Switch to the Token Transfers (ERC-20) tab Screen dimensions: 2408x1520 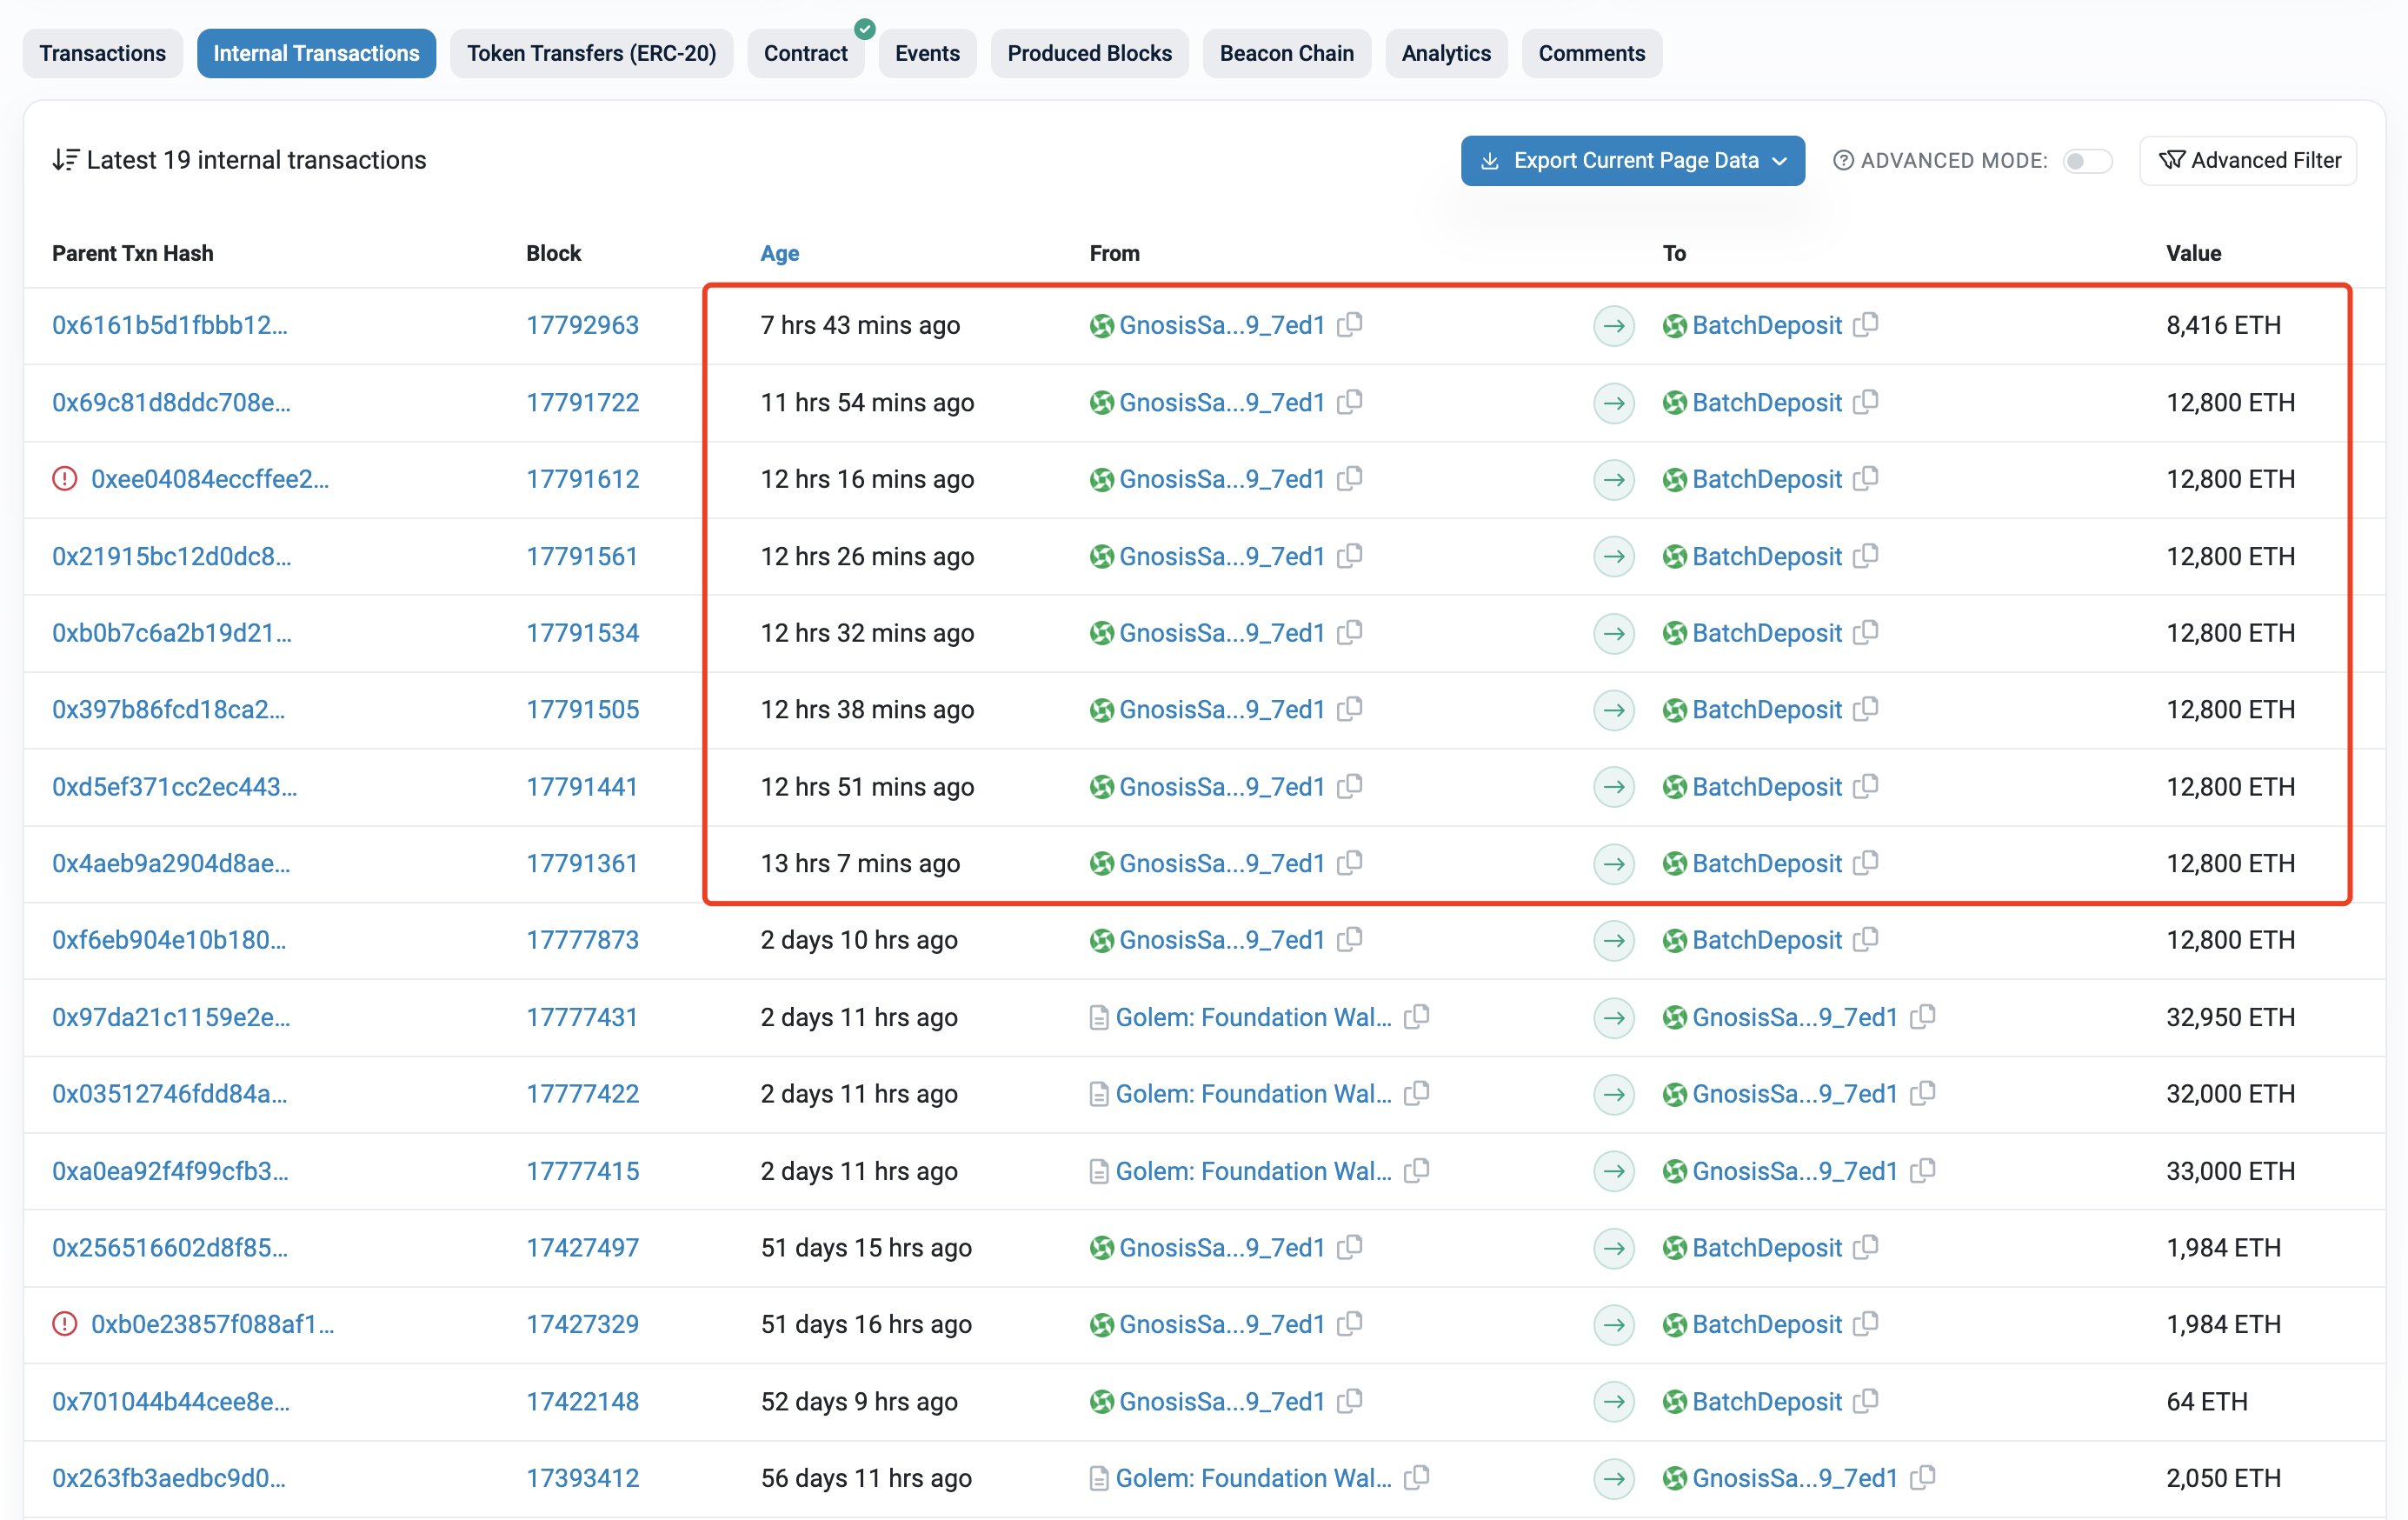click(591, 53)
